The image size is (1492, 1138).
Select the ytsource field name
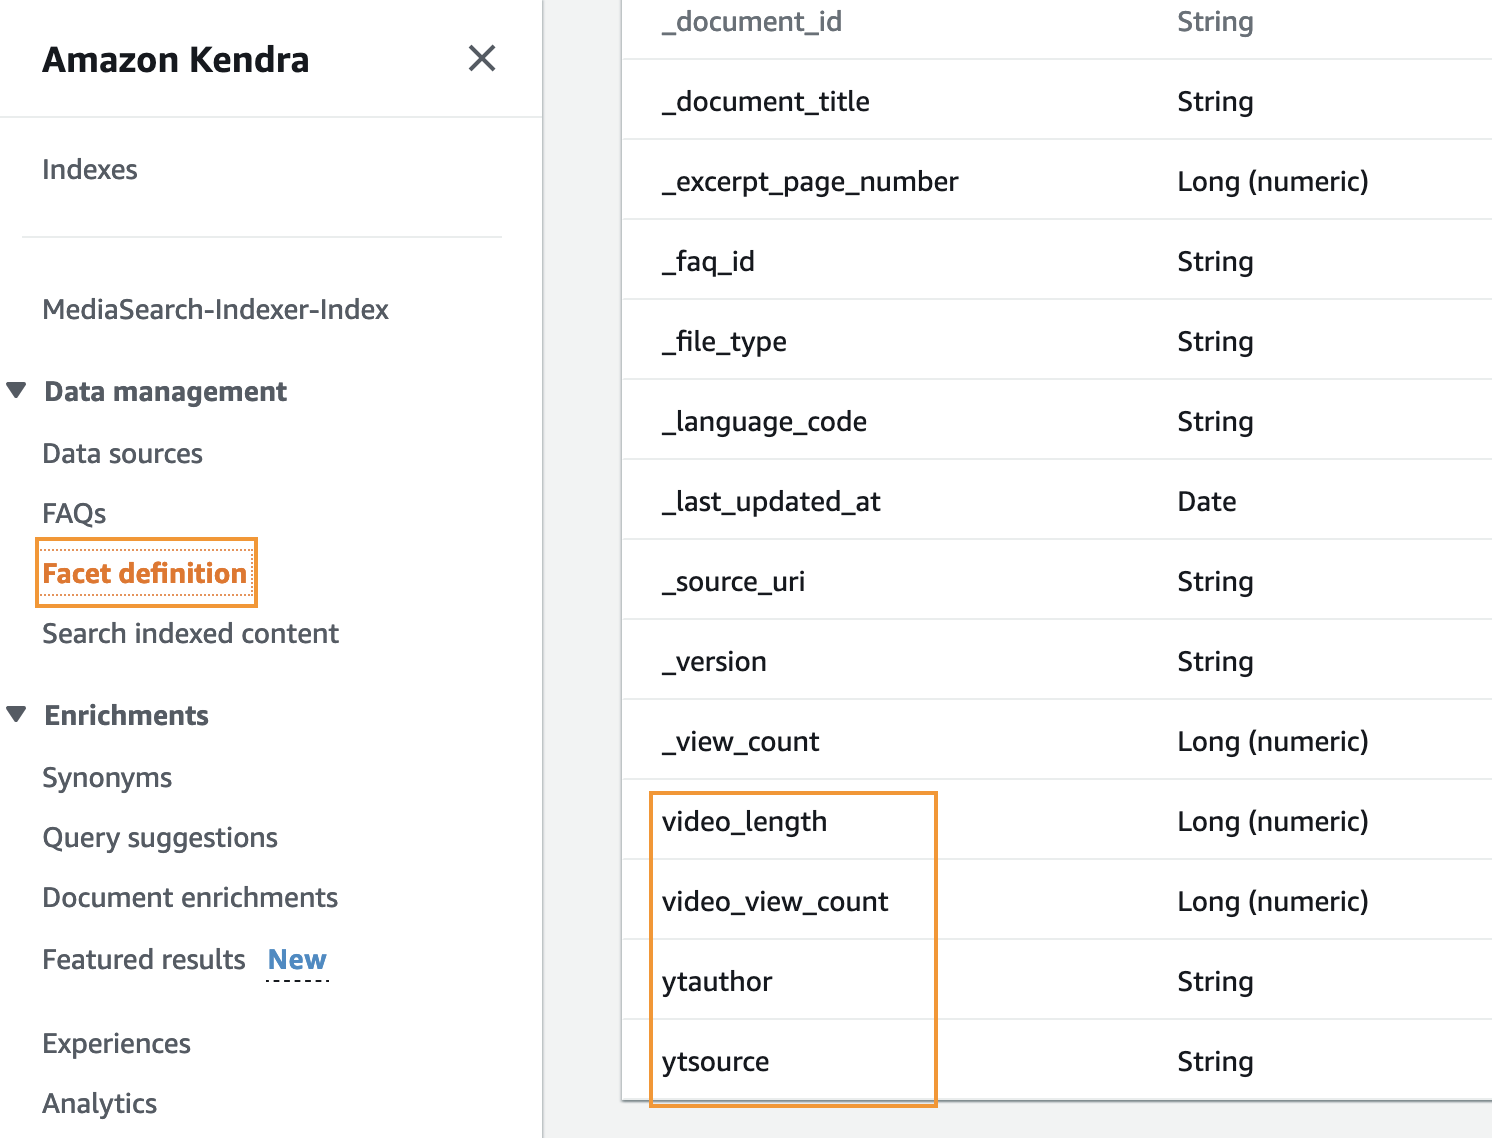[715, 1062]
